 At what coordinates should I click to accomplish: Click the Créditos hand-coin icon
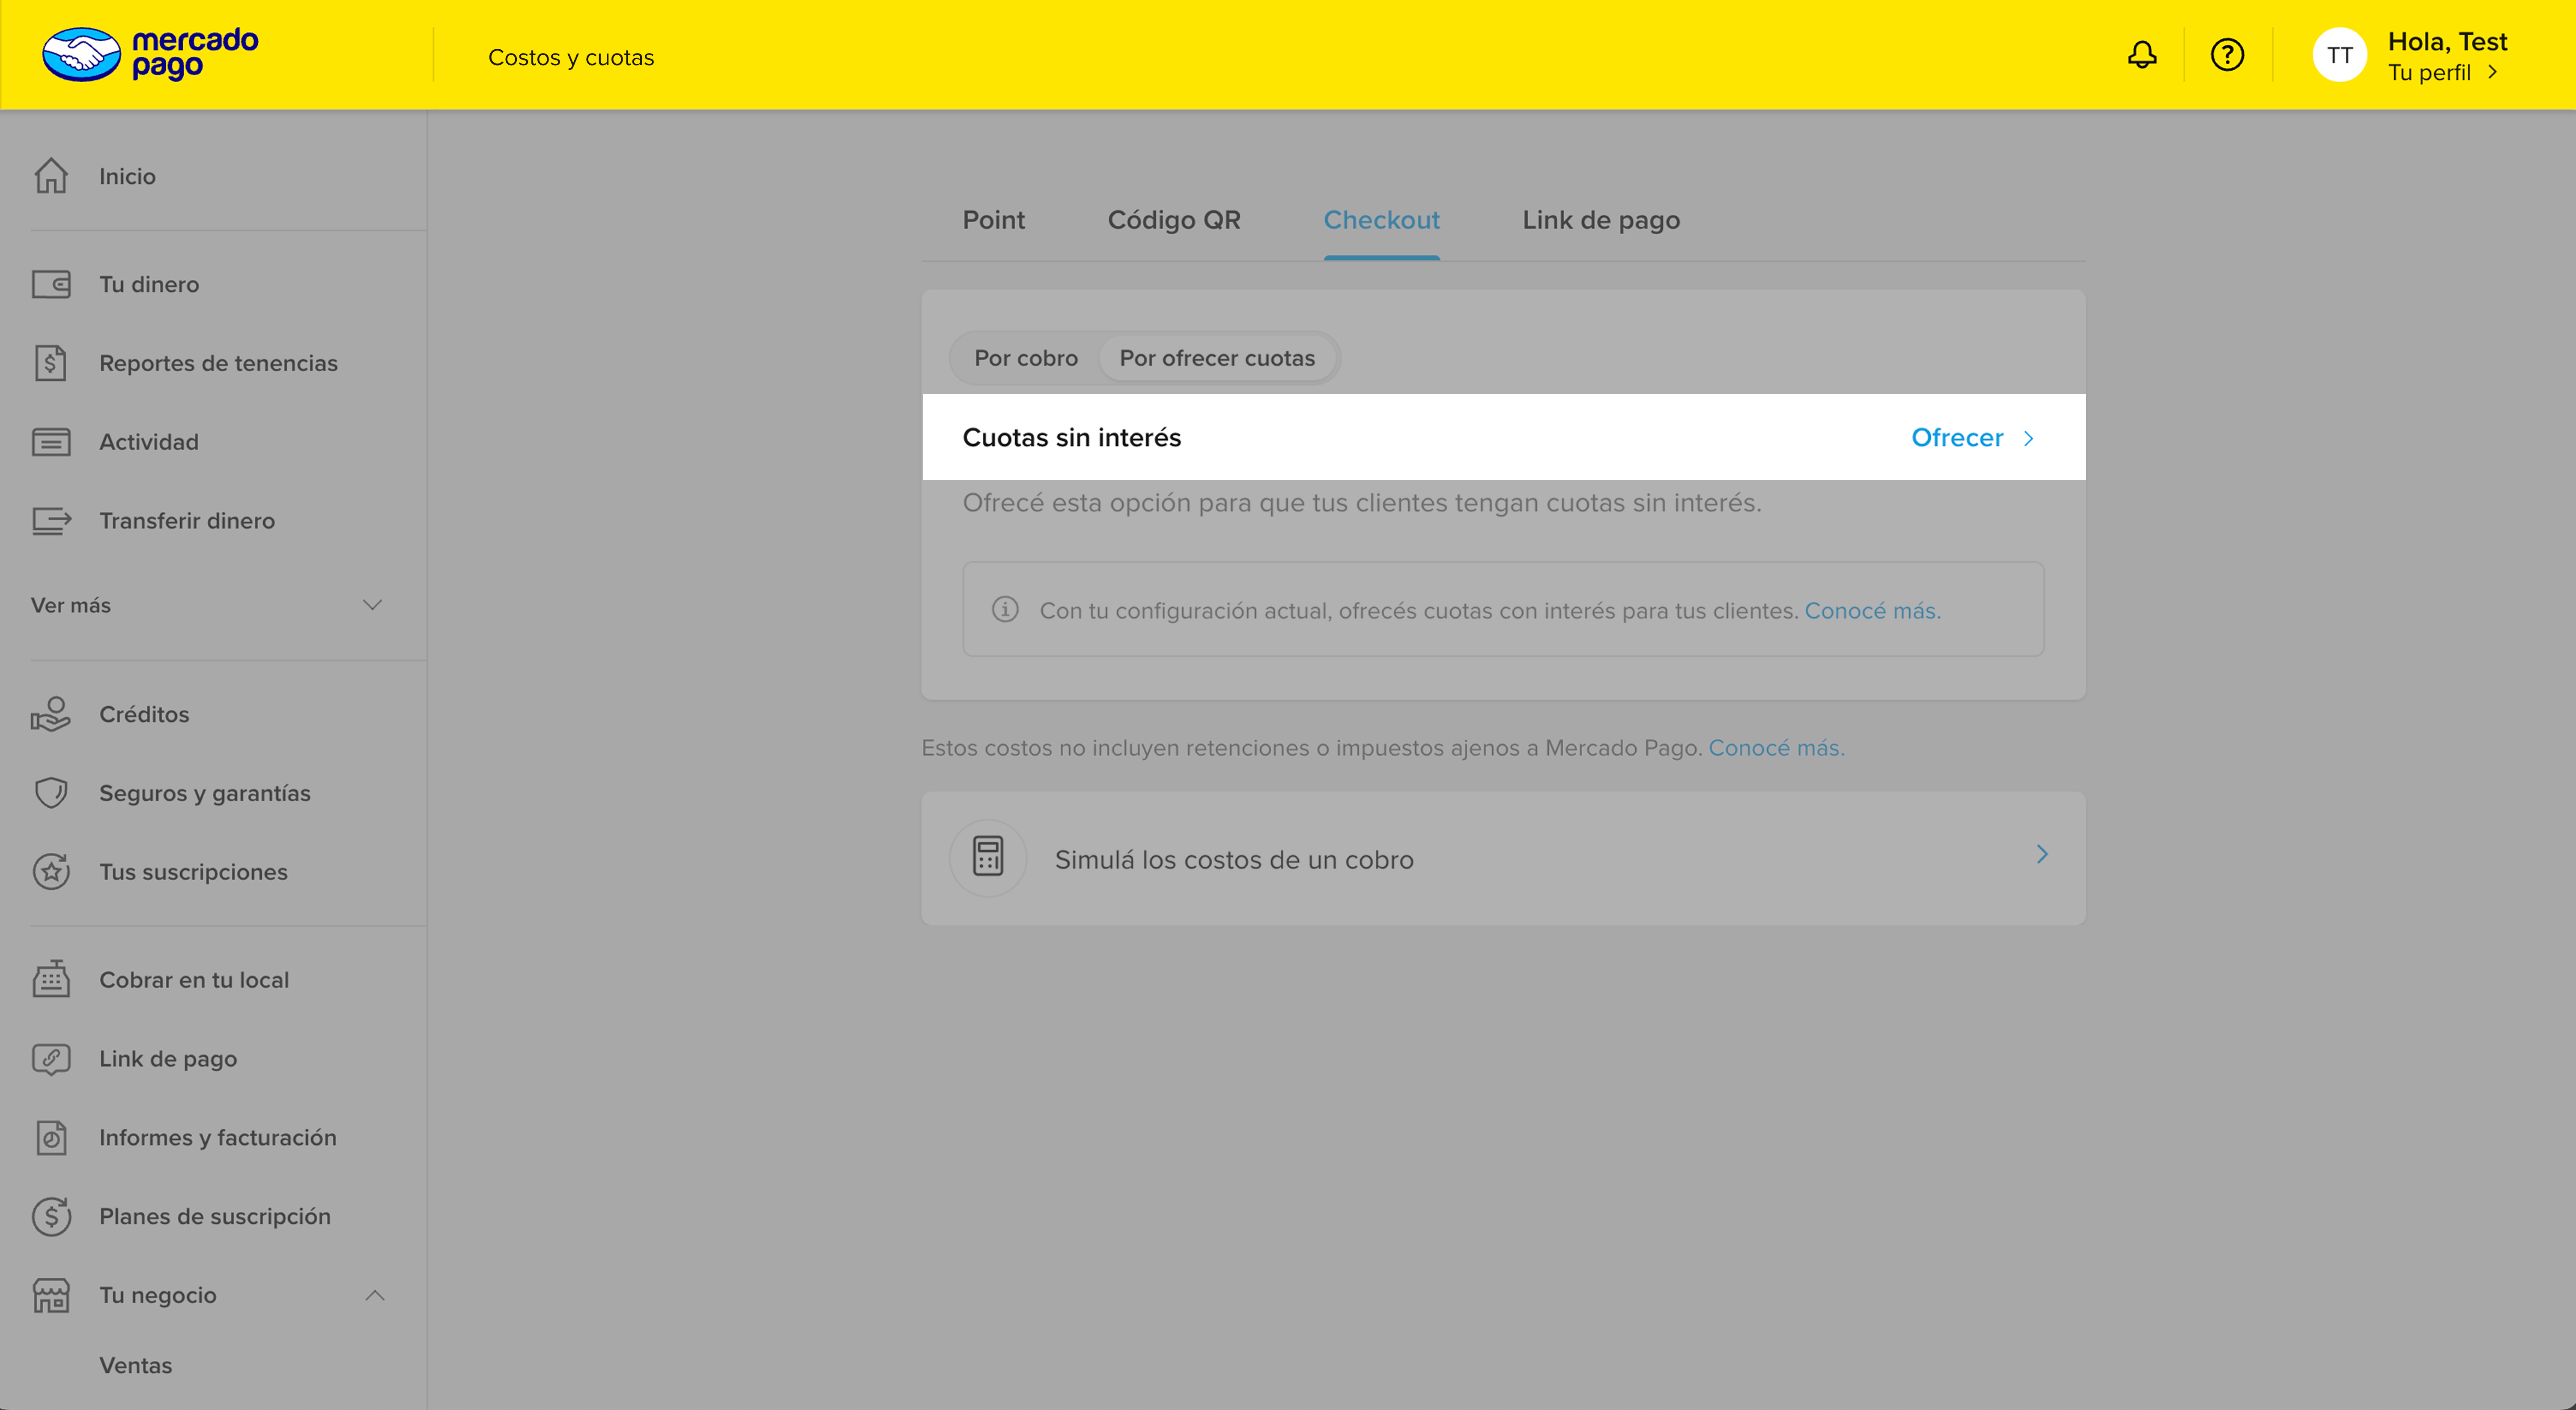tap(51, 714)
